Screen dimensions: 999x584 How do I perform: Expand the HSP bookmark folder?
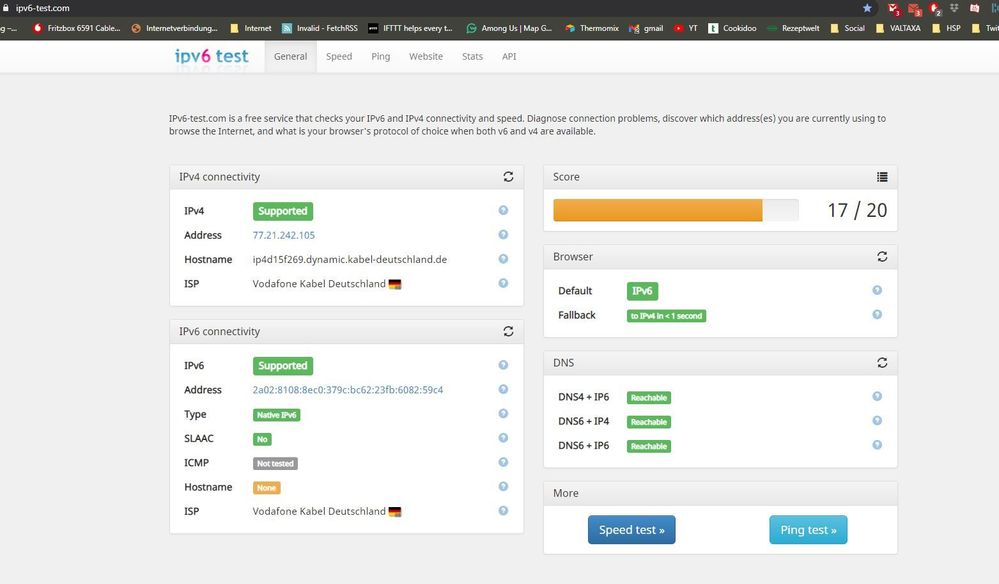[946, 28]
